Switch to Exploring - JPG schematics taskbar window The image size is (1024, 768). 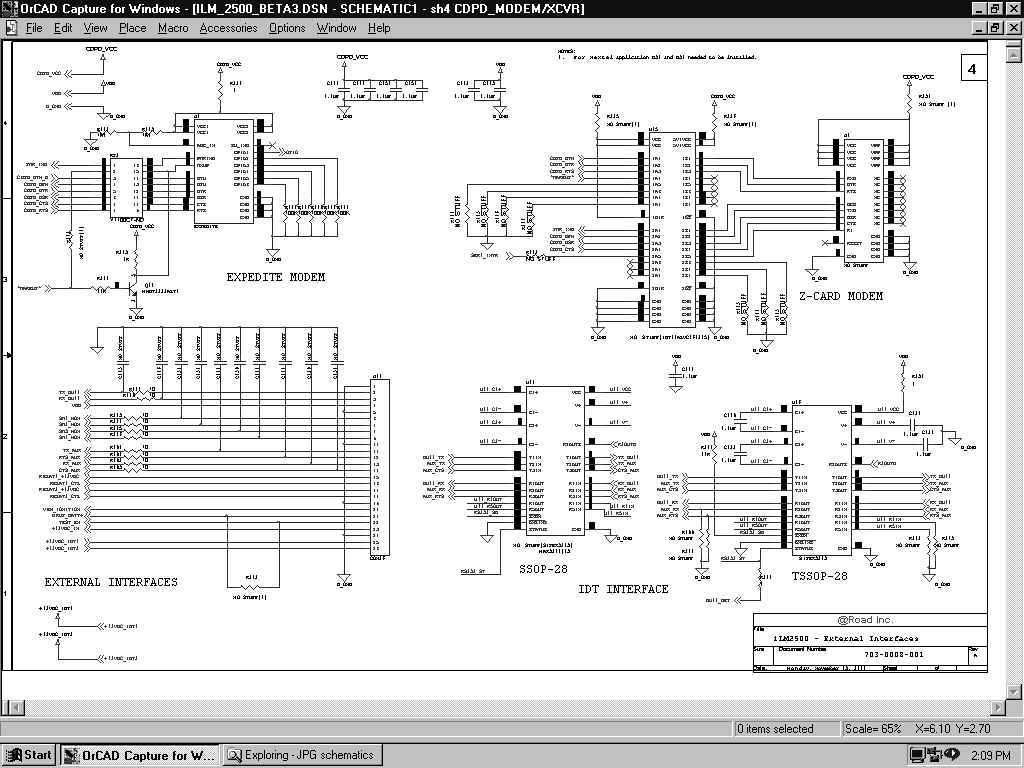pyautogui.click(x=302, y=755)
